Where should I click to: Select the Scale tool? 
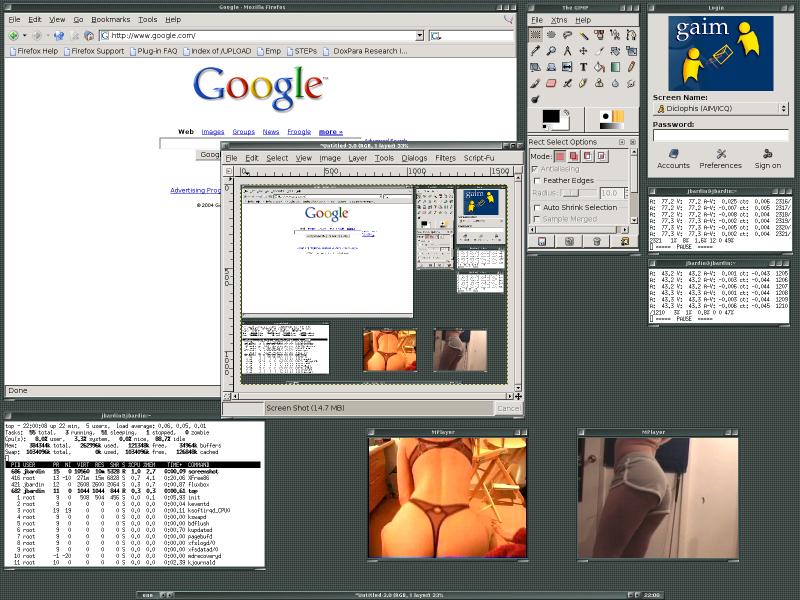pyautogui.click(x=631, y=51)
